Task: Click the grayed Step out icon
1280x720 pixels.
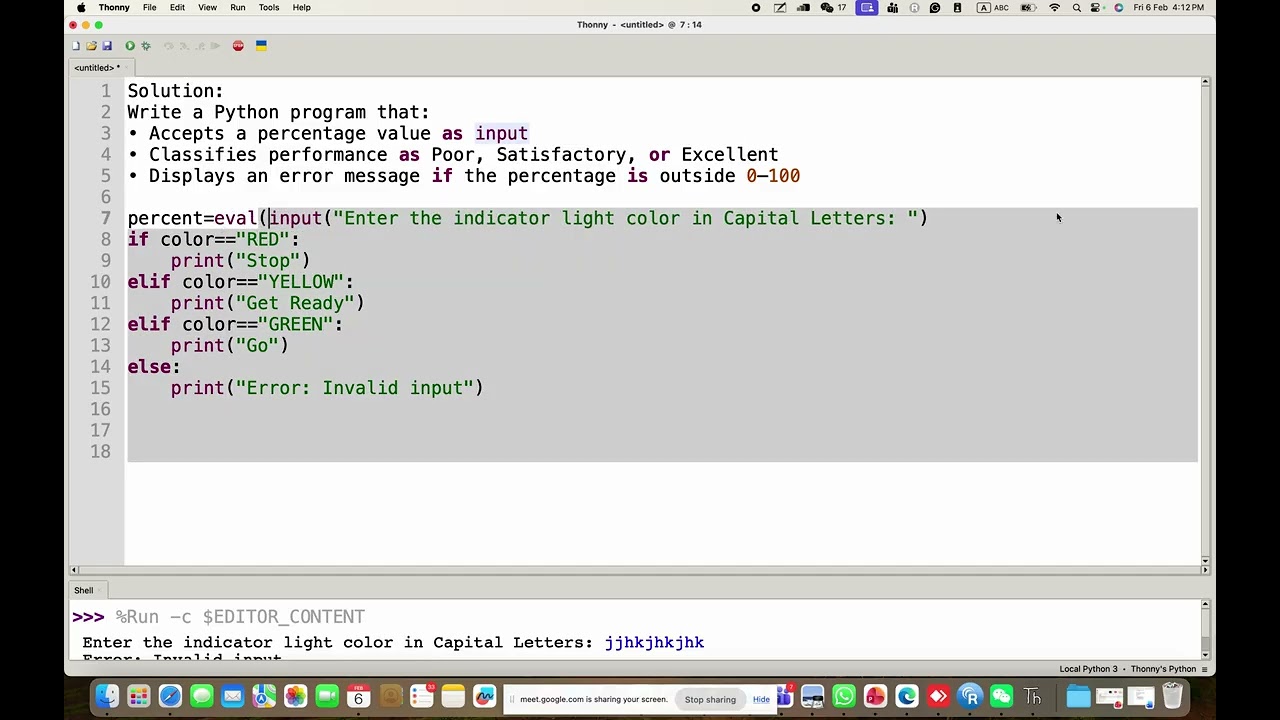Action: tap(199, 46)
